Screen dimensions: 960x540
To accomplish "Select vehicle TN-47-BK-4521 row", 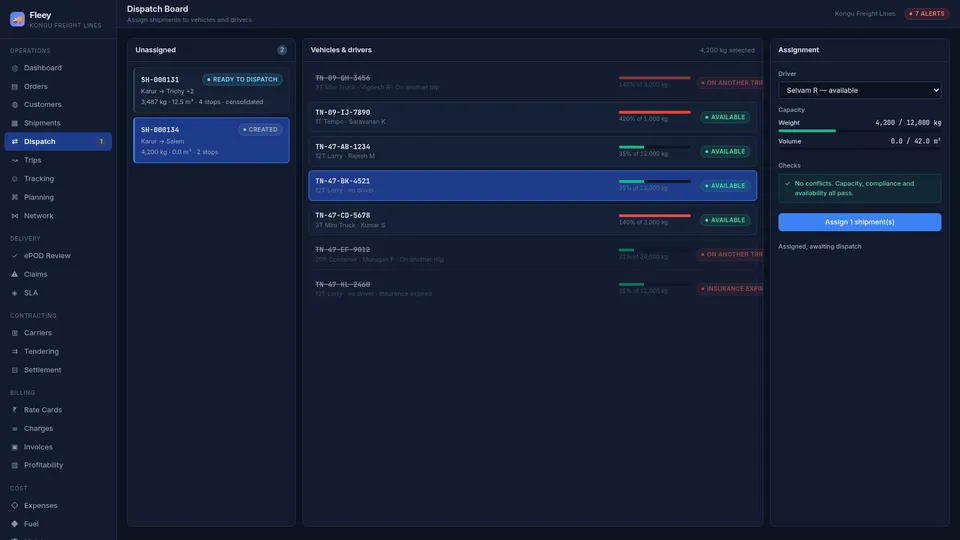I will 533,186.
